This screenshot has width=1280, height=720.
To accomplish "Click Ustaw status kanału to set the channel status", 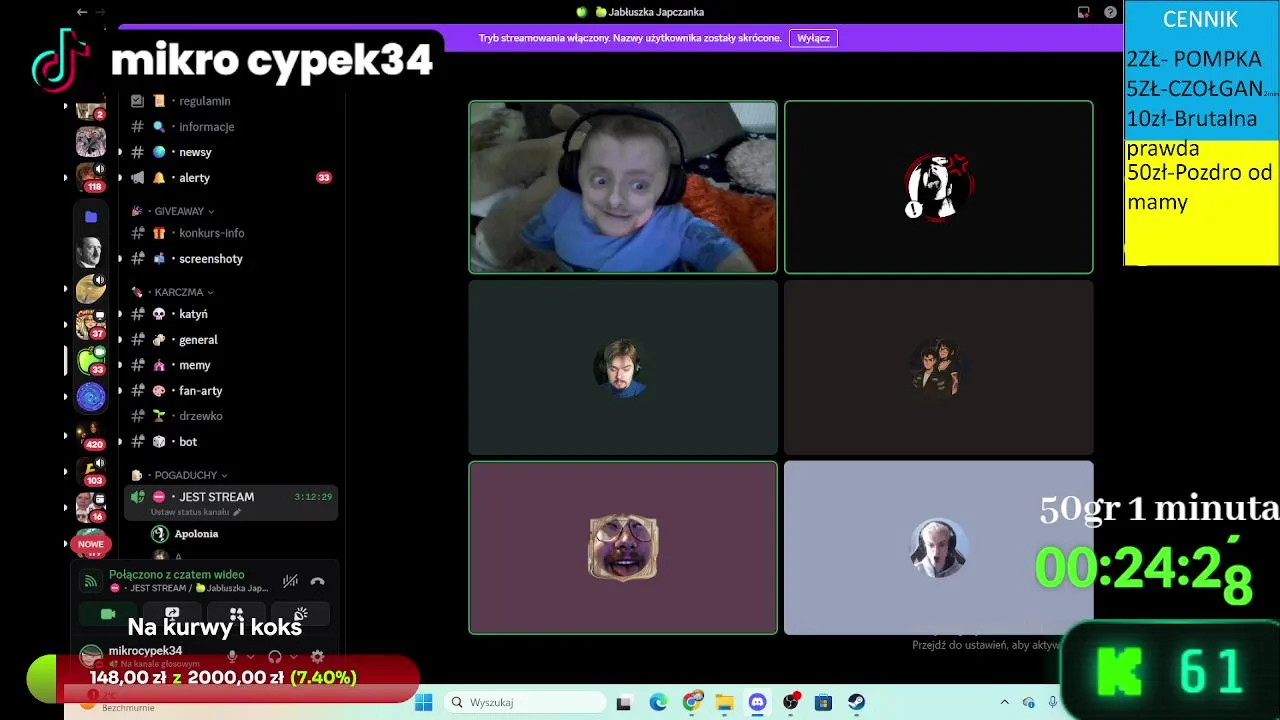I will pyautogui.click(x=195, y=512).
